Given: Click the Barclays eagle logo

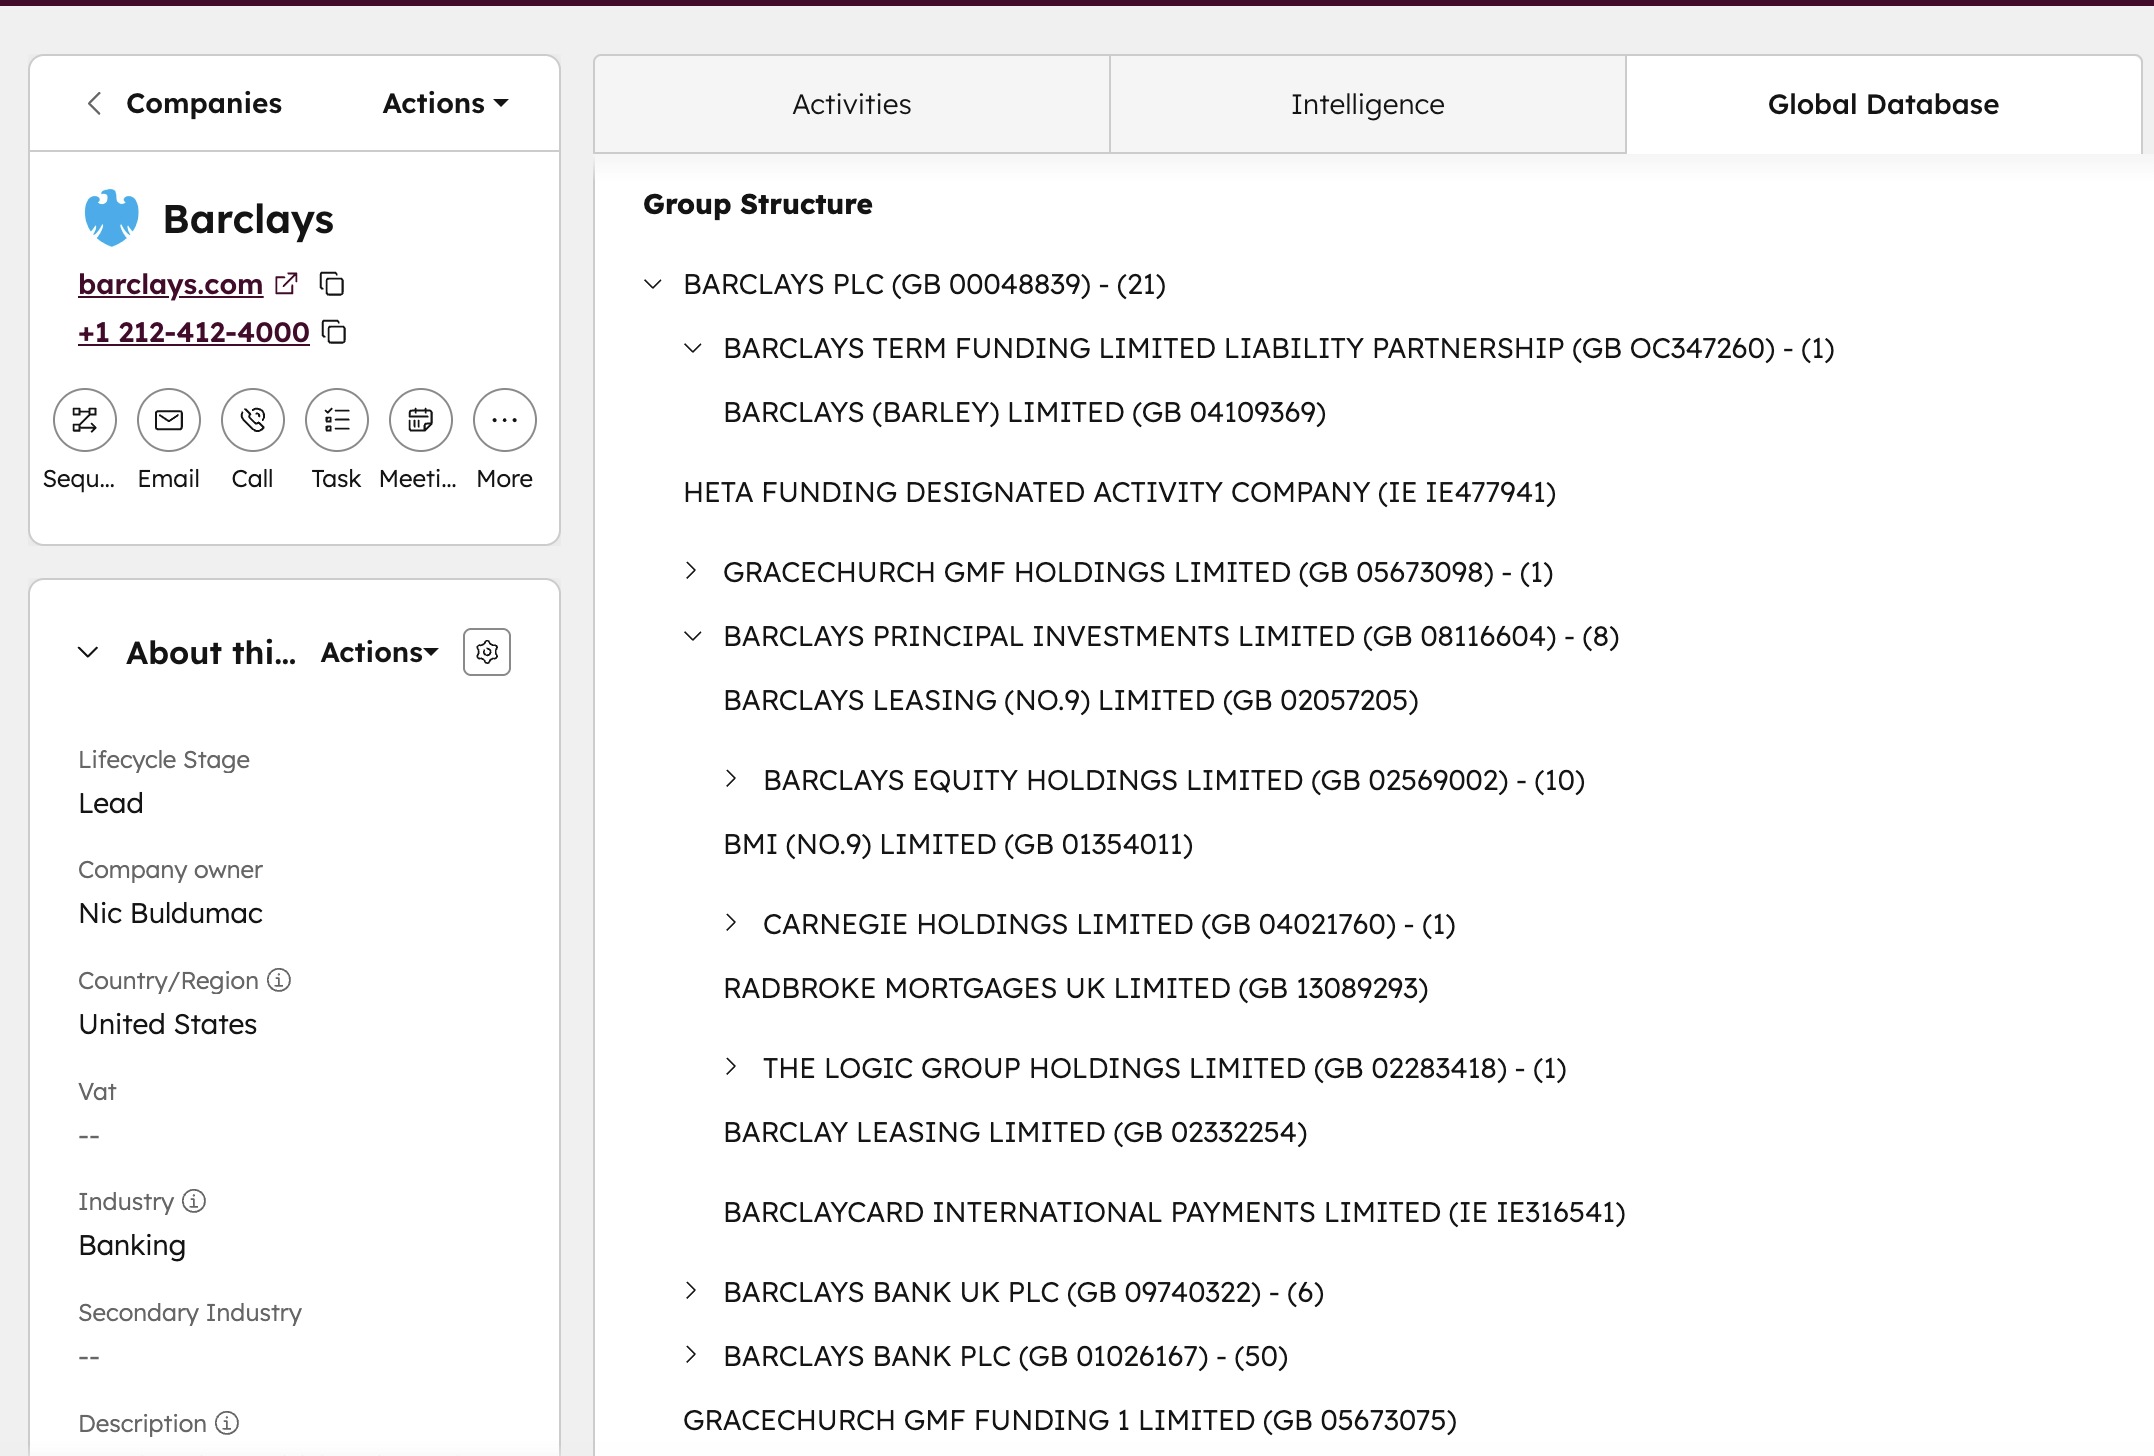Looking at the screenshot, I should click(111, 218).
